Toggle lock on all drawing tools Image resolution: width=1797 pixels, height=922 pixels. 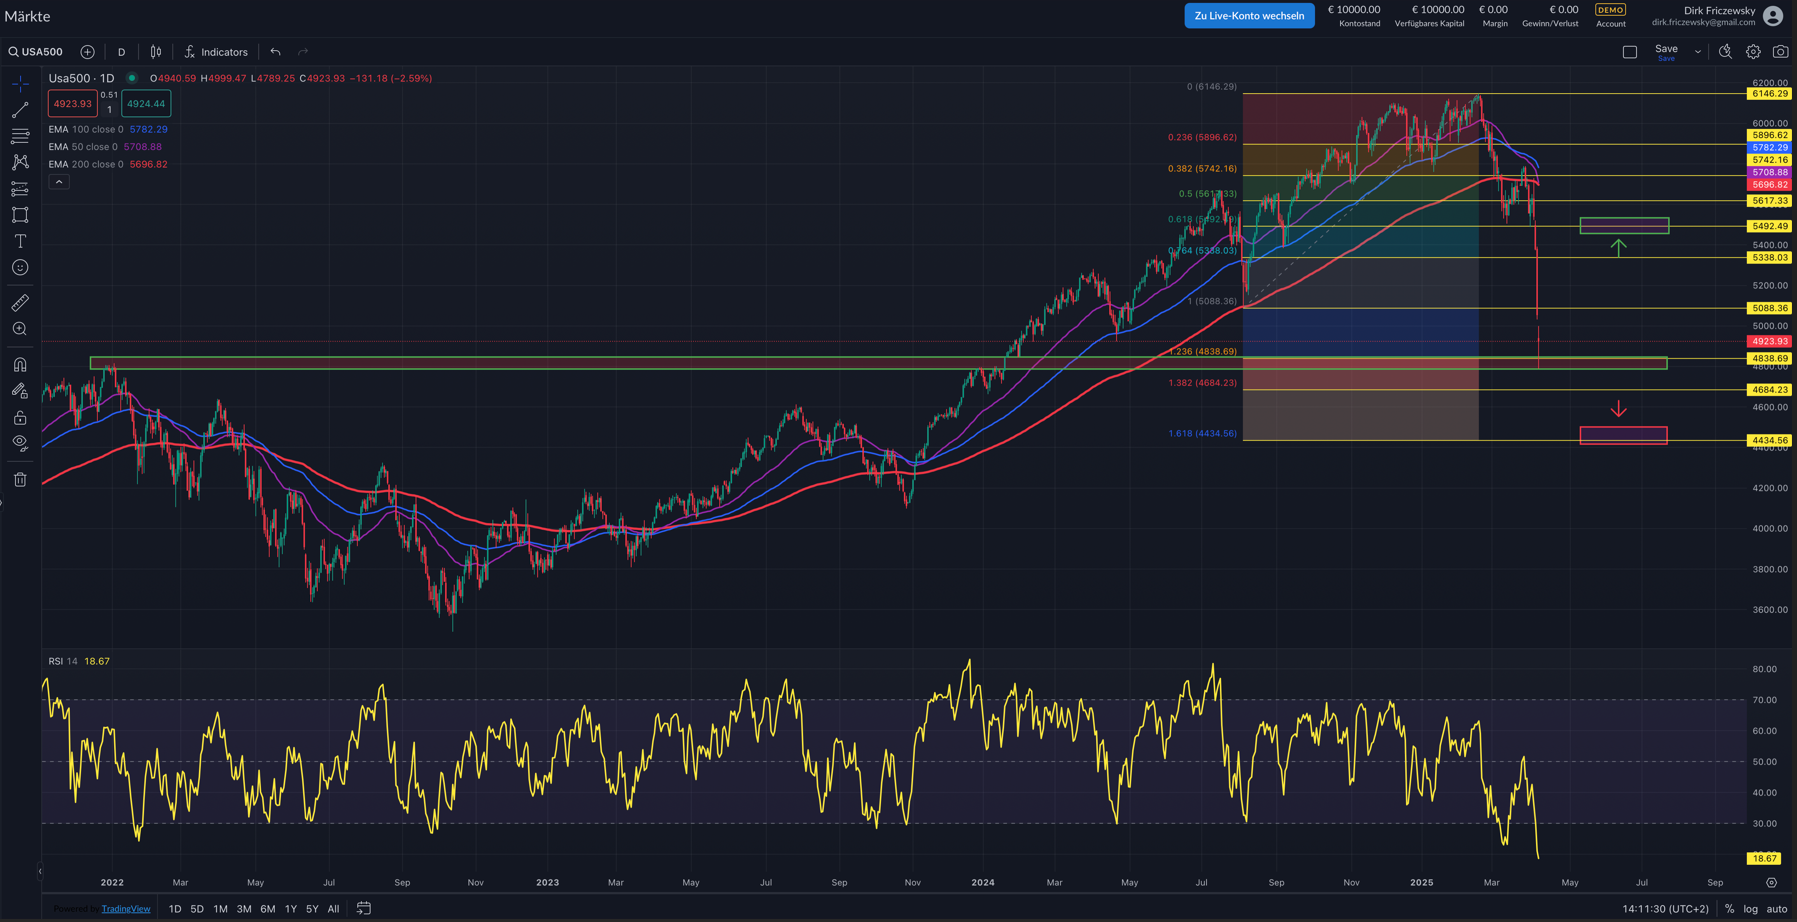[20, 417]
